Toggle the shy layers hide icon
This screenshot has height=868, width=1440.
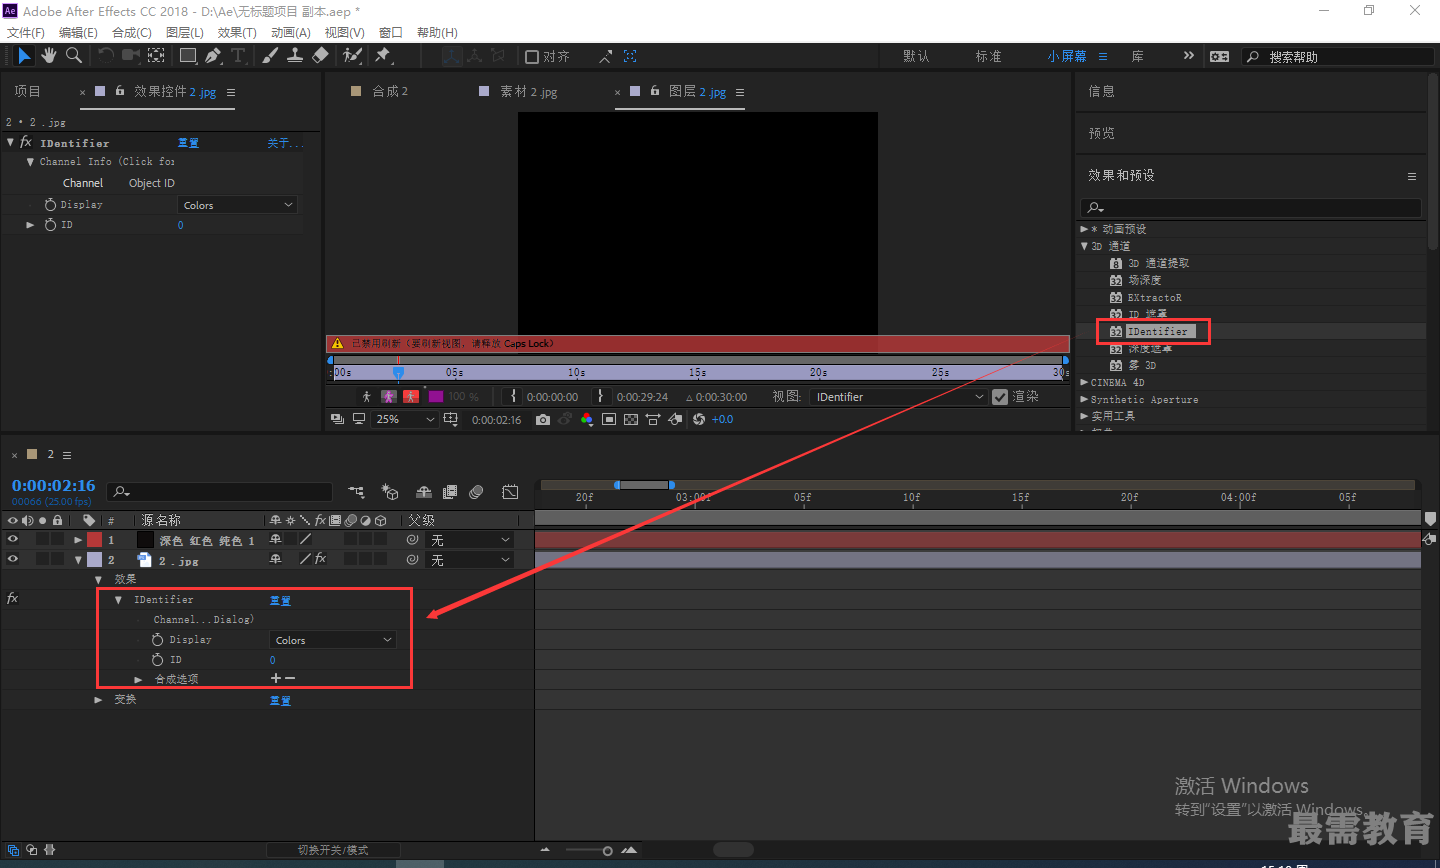[424, 492]
